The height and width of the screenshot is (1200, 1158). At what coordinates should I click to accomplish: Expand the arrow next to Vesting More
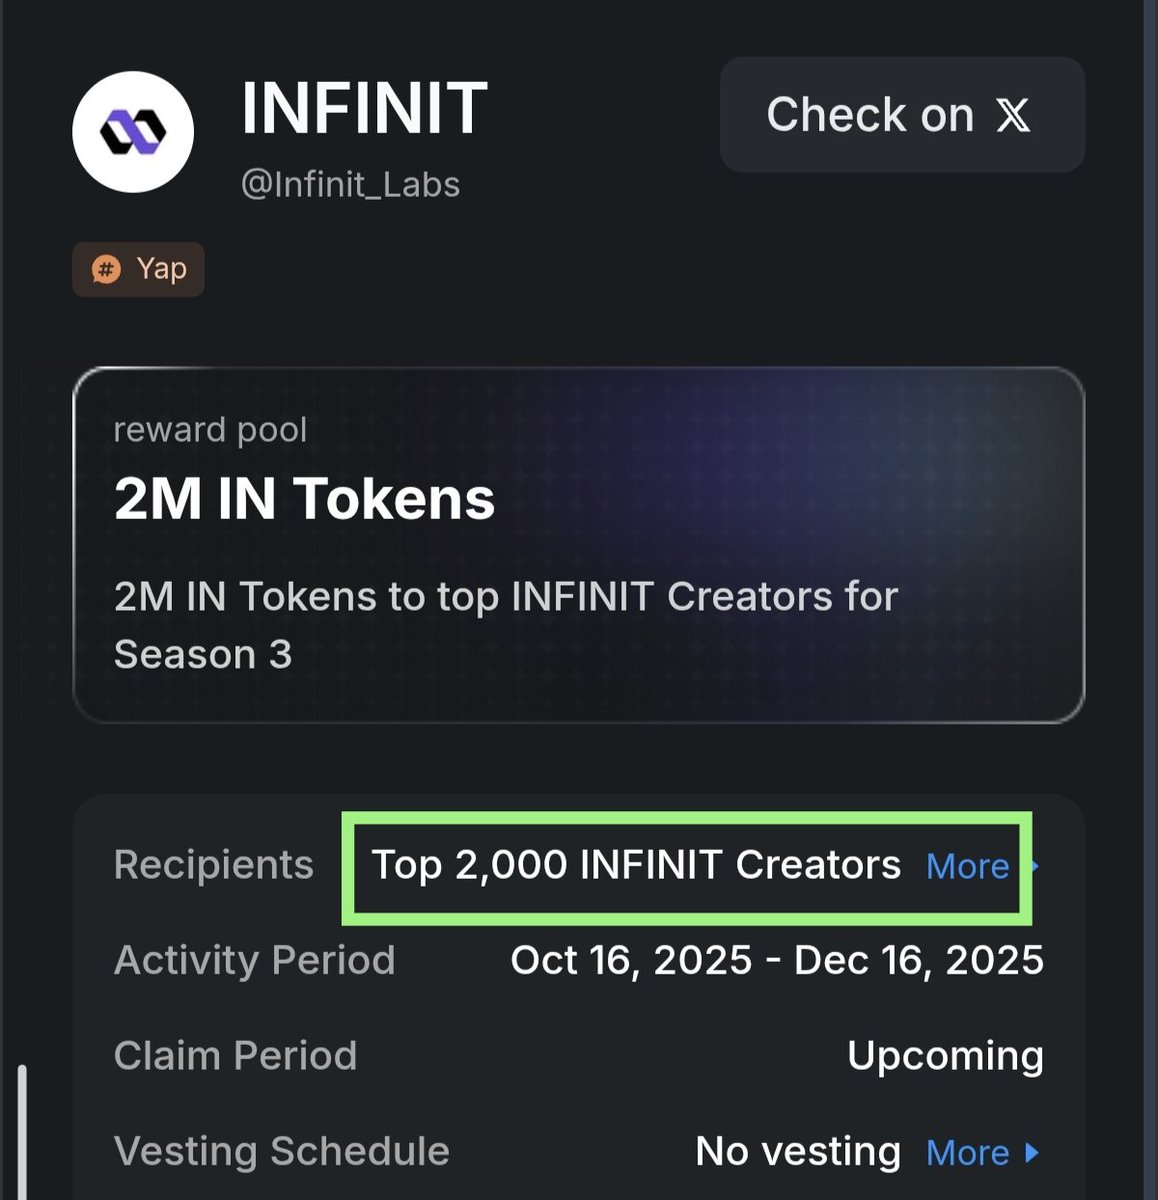pyautogui.click(x=1033, y=1153)
